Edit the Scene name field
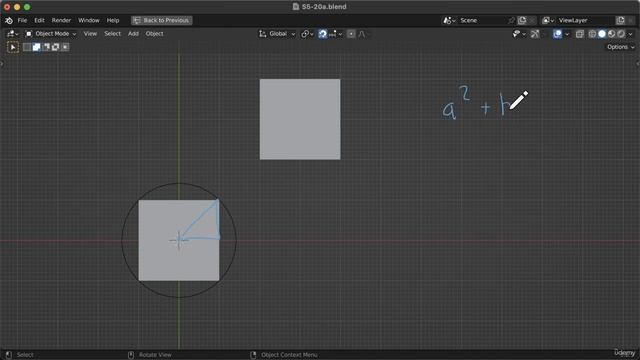This screenshot has width=640, height=360. pos(482,20)
